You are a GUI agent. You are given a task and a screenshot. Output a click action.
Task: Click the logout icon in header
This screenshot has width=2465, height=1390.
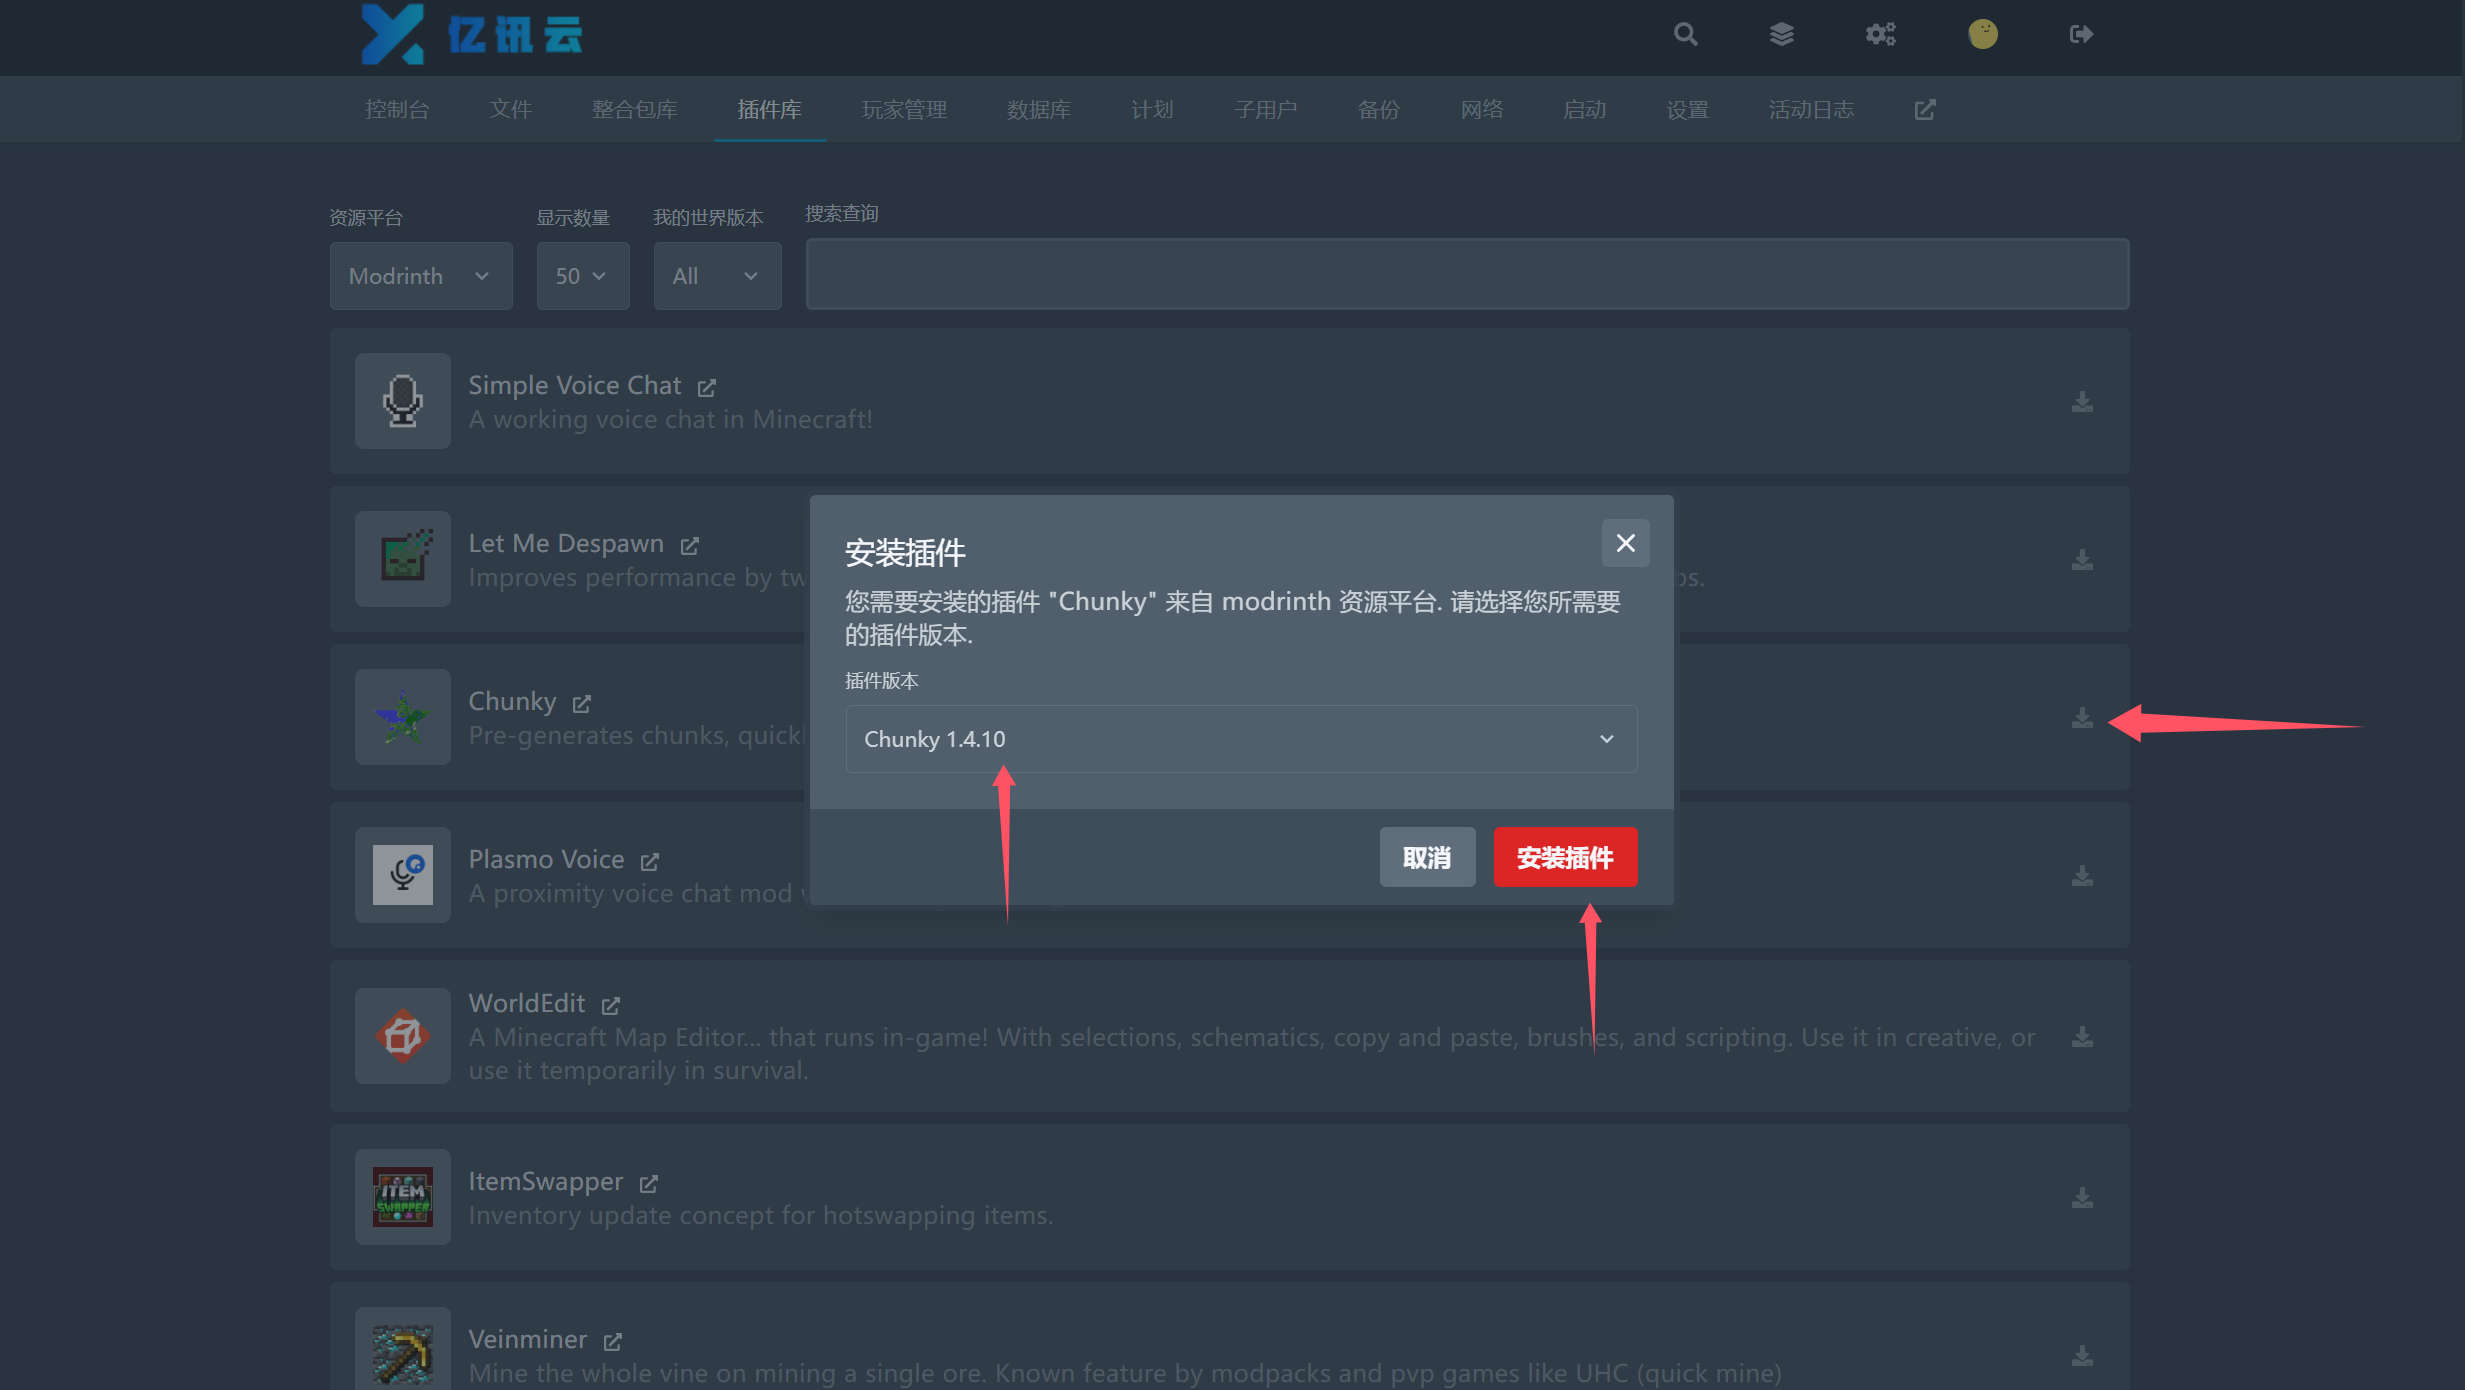click(2081, 34)
